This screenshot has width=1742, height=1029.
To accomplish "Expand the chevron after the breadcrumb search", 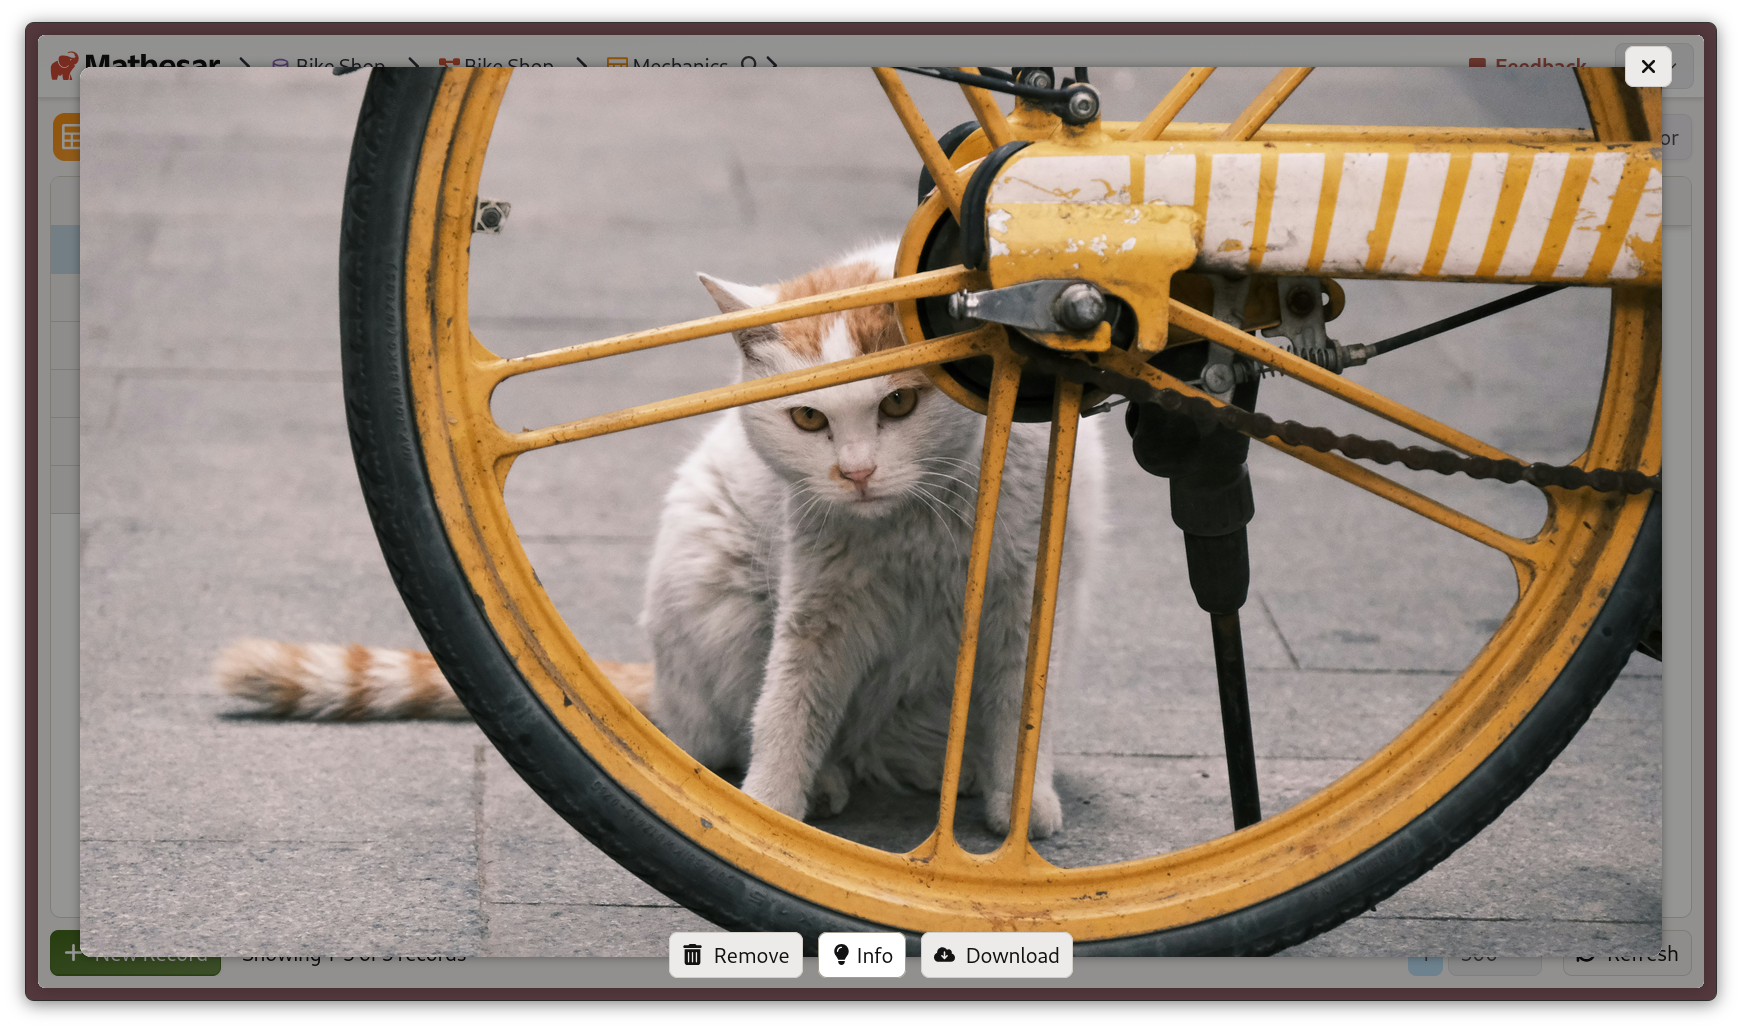I will click(772, 63).
